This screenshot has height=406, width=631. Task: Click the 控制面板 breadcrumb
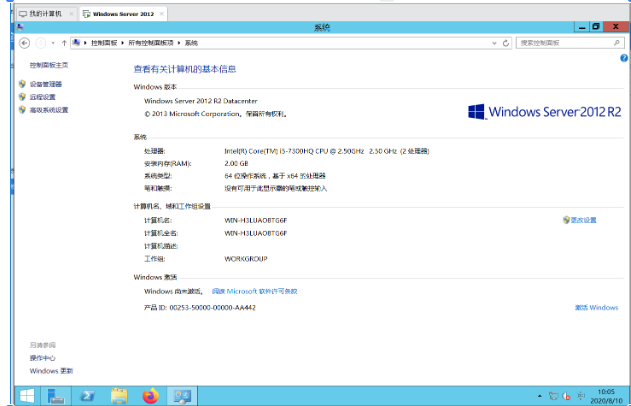tap(104, 43)
